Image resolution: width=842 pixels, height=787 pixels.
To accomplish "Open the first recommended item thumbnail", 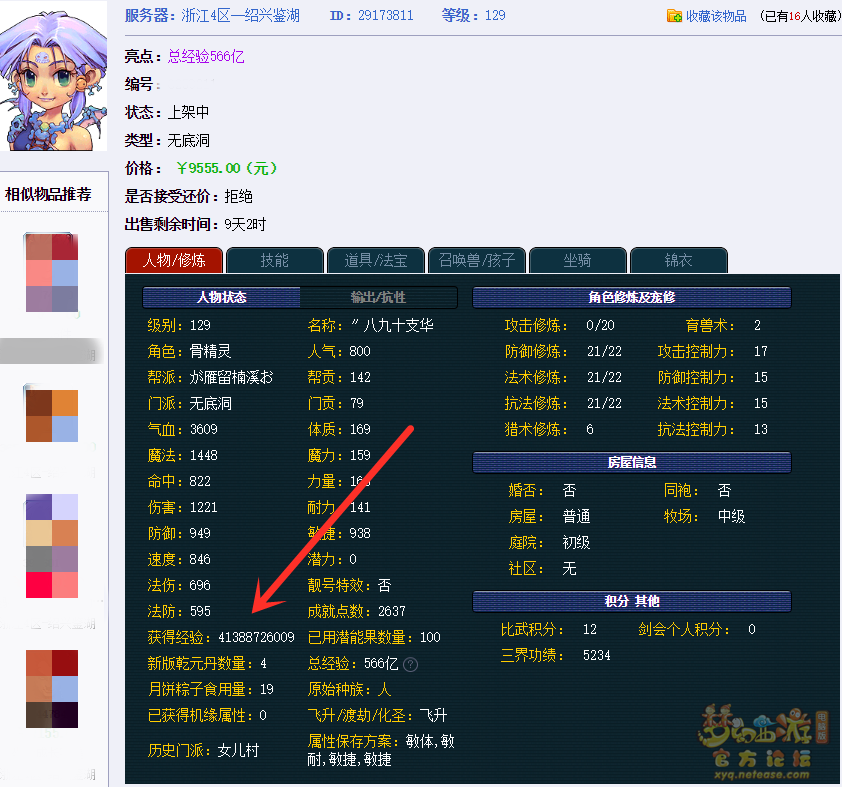I will (52, 273).
